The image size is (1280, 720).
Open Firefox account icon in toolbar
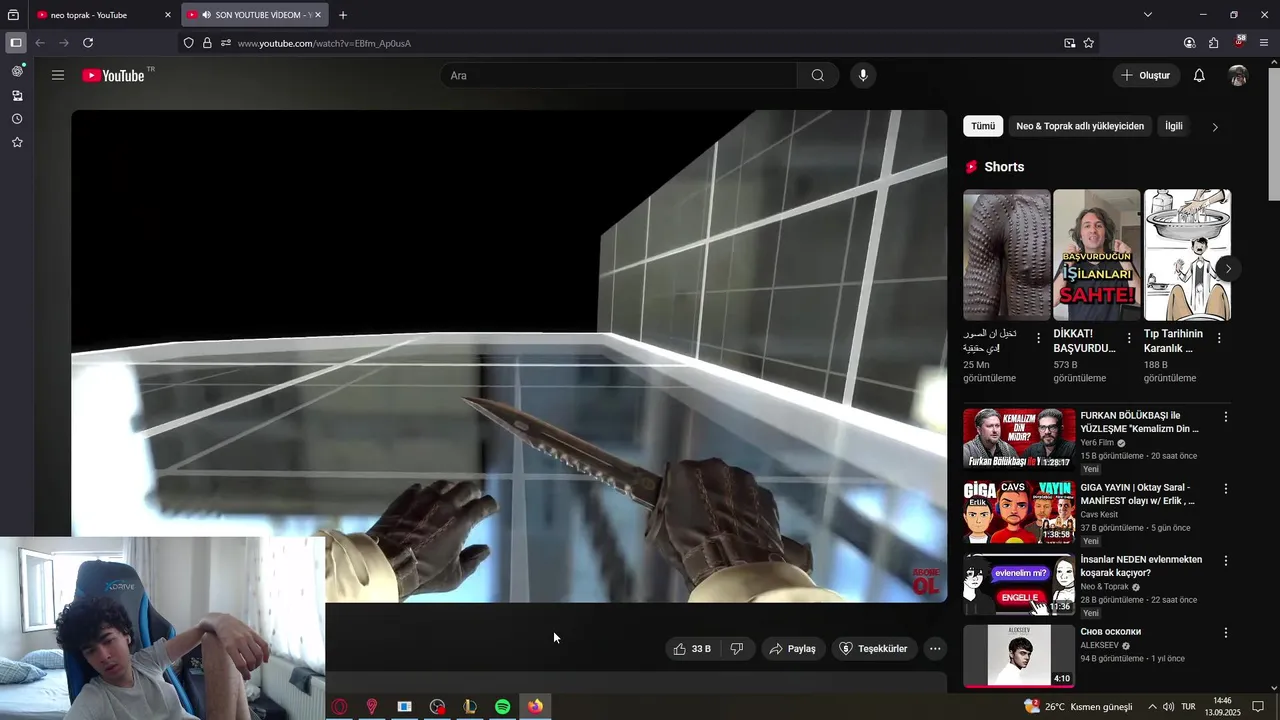(x=1189, y=43)
